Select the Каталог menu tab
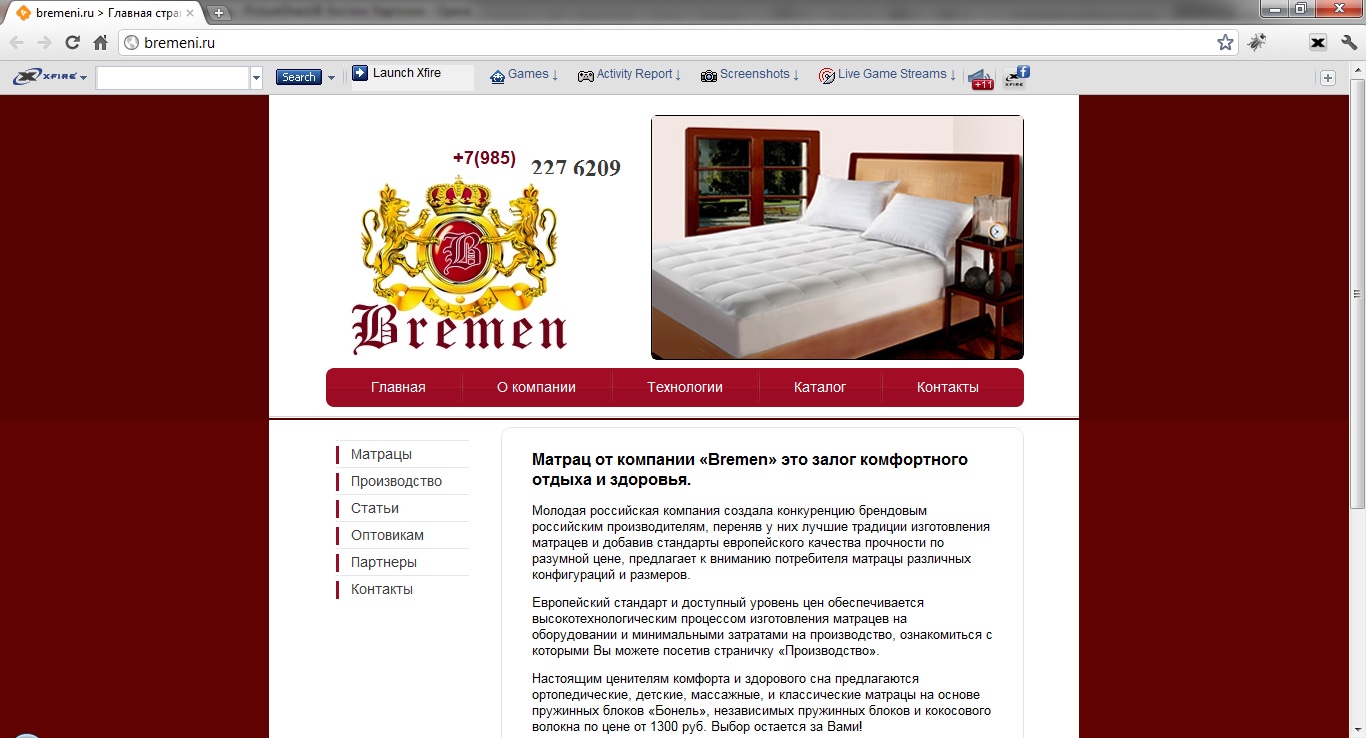Image resolution: width=1366 pixels, height=738 pixels. tap(820, 387)
